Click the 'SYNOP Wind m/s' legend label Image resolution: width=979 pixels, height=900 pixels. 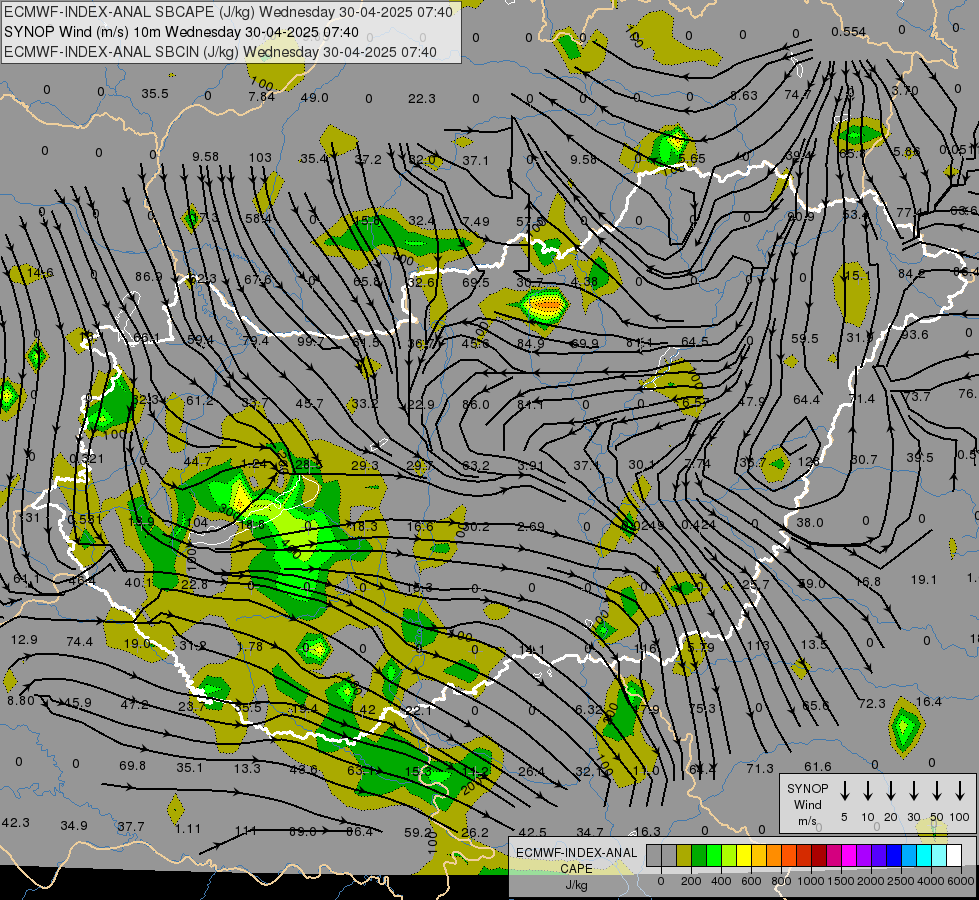pyautogui.click(x=807, y=805)
